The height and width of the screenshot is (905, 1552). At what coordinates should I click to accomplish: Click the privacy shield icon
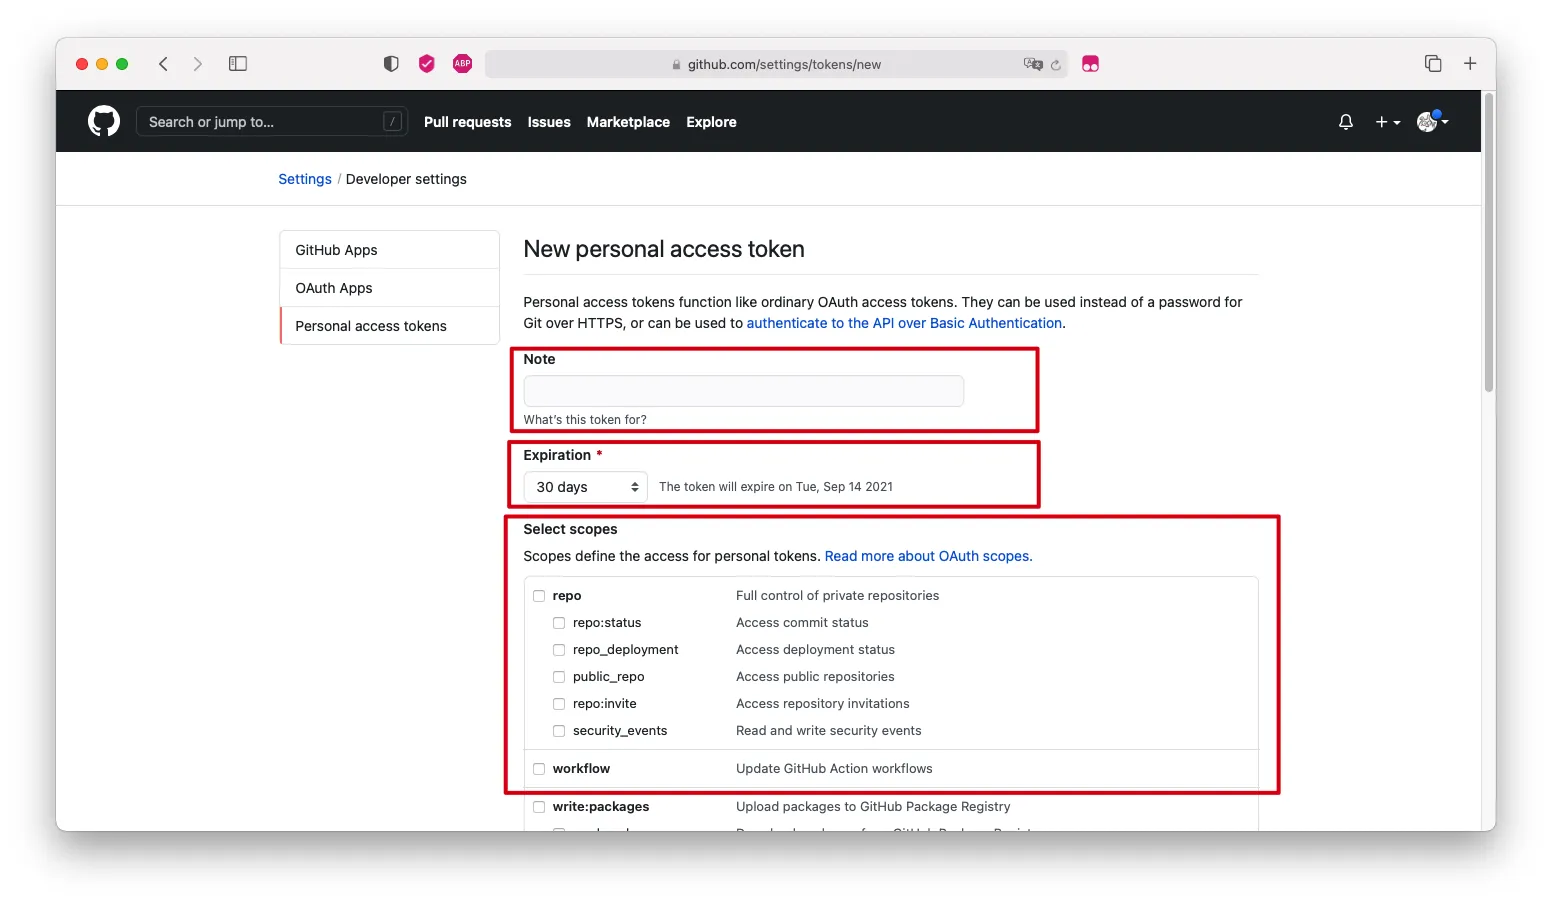391,64
